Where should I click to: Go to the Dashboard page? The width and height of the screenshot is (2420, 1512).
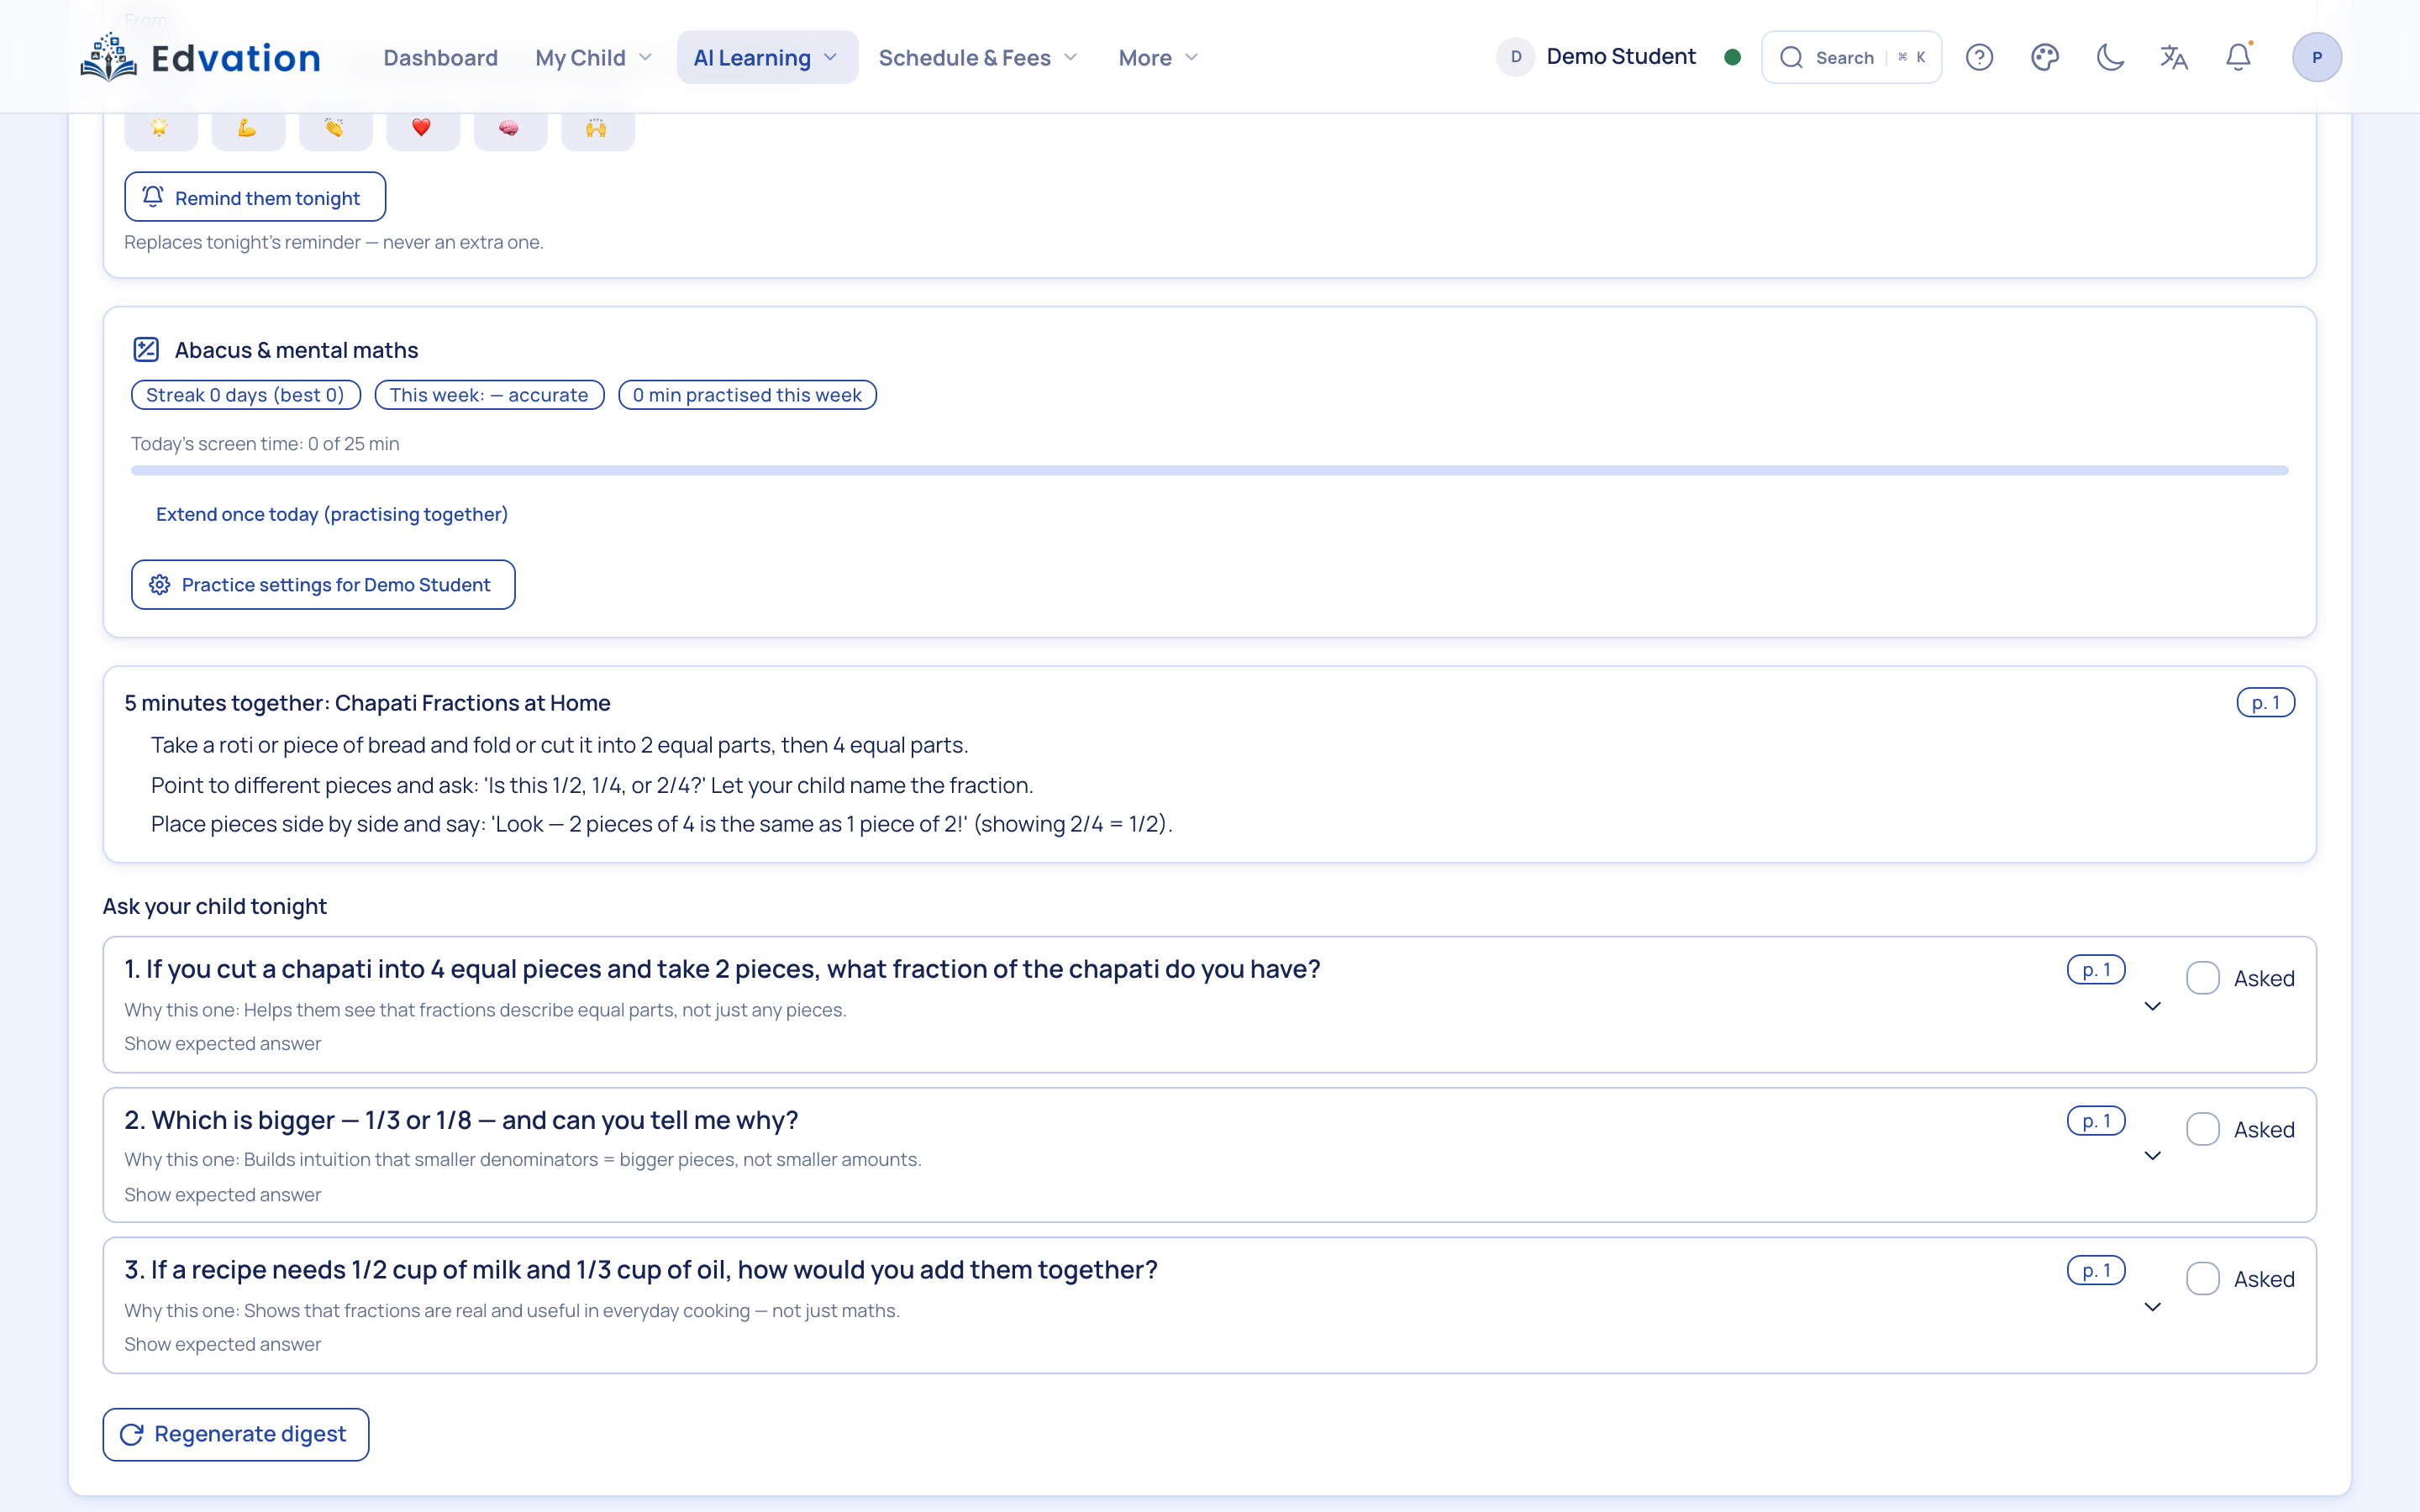tap(440, 57)
